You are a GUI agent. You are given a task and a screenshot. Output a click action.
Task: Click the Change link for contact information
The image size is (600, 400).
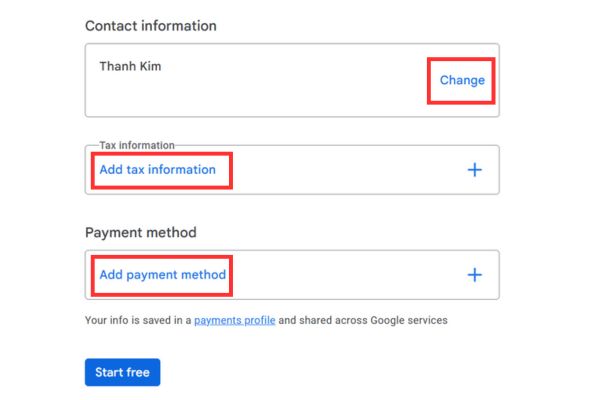[462, 80]
